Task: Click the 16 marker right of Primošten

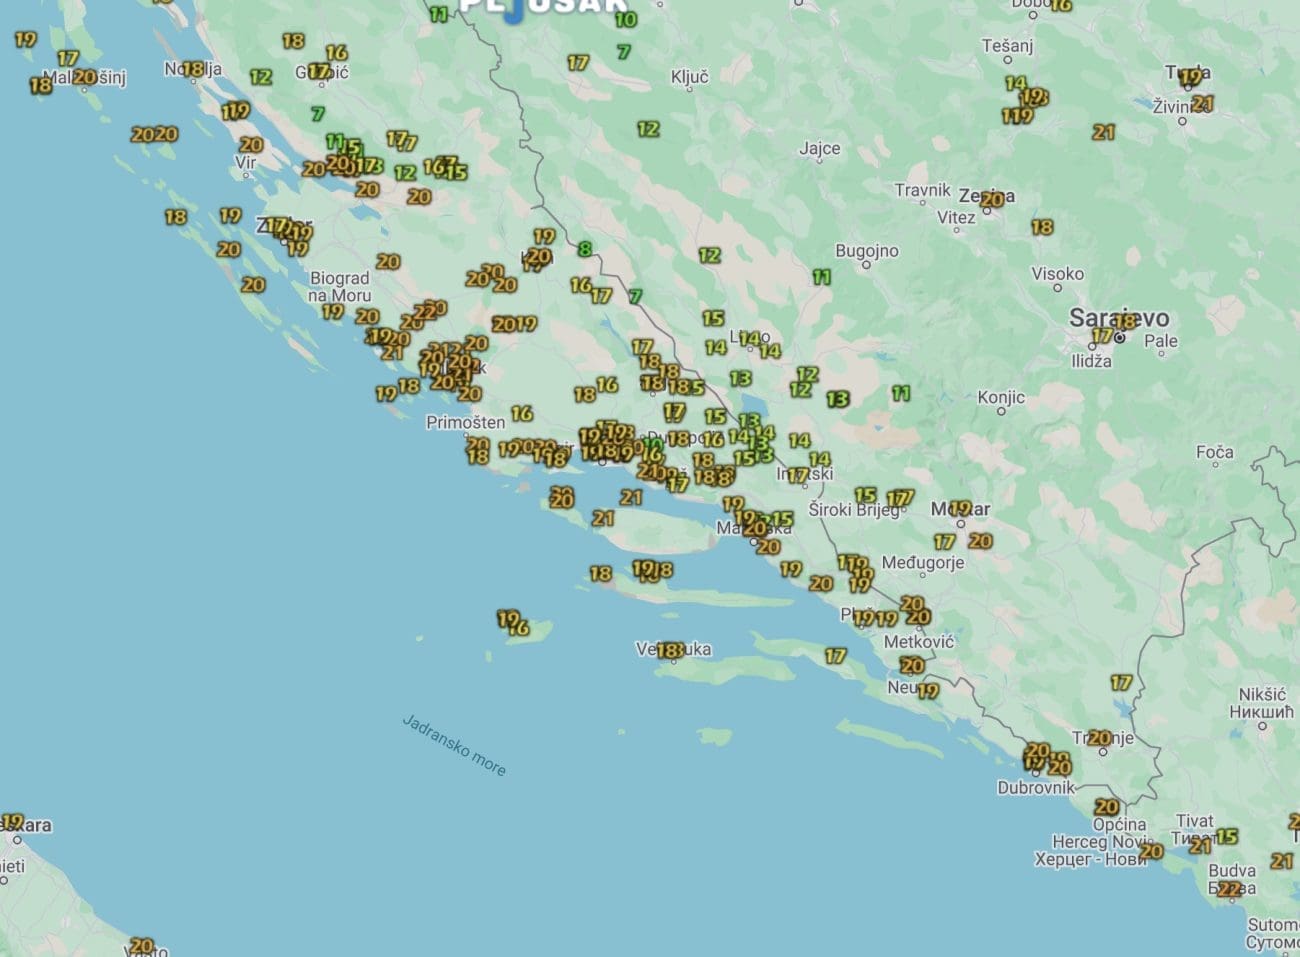Action: 522,413
